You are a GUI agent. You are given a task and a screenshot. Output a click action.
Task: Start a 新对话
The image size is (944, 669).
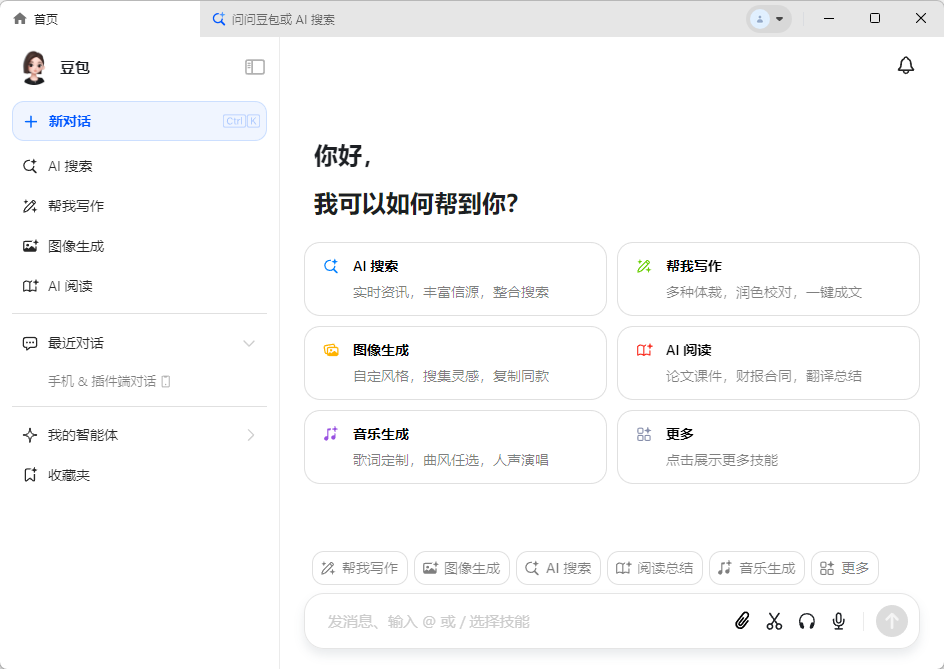(x=139, y=121)
